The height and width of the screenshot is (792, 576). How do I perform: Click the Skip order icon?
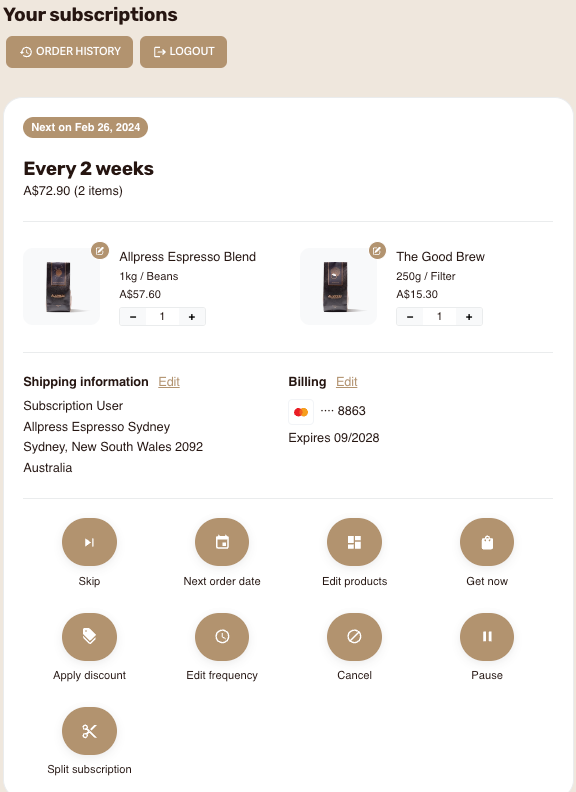pos(89,542)
